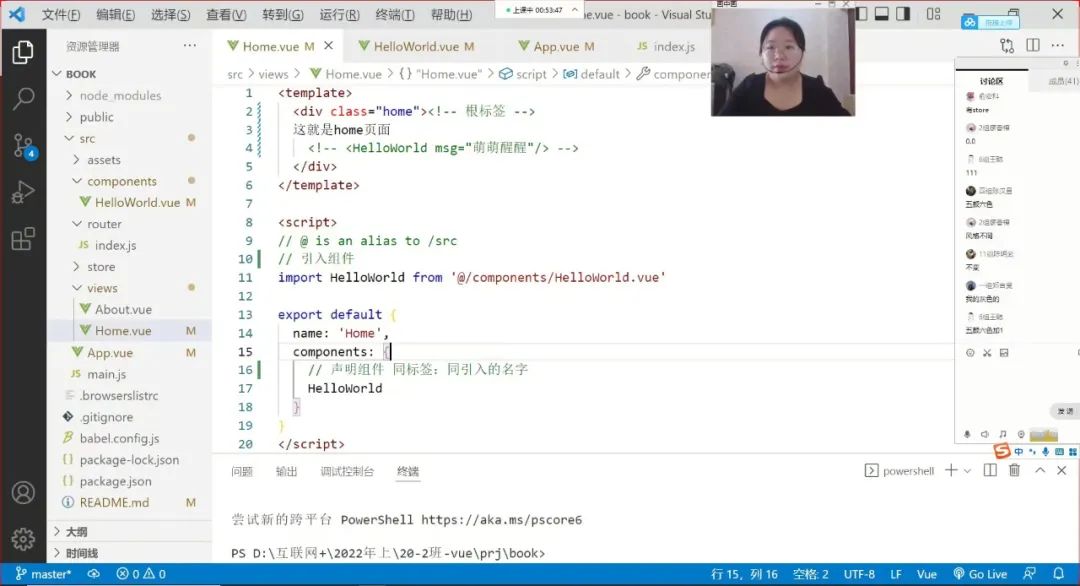Open the Accounts menu in the activity bar

click(x=23, y=492)
